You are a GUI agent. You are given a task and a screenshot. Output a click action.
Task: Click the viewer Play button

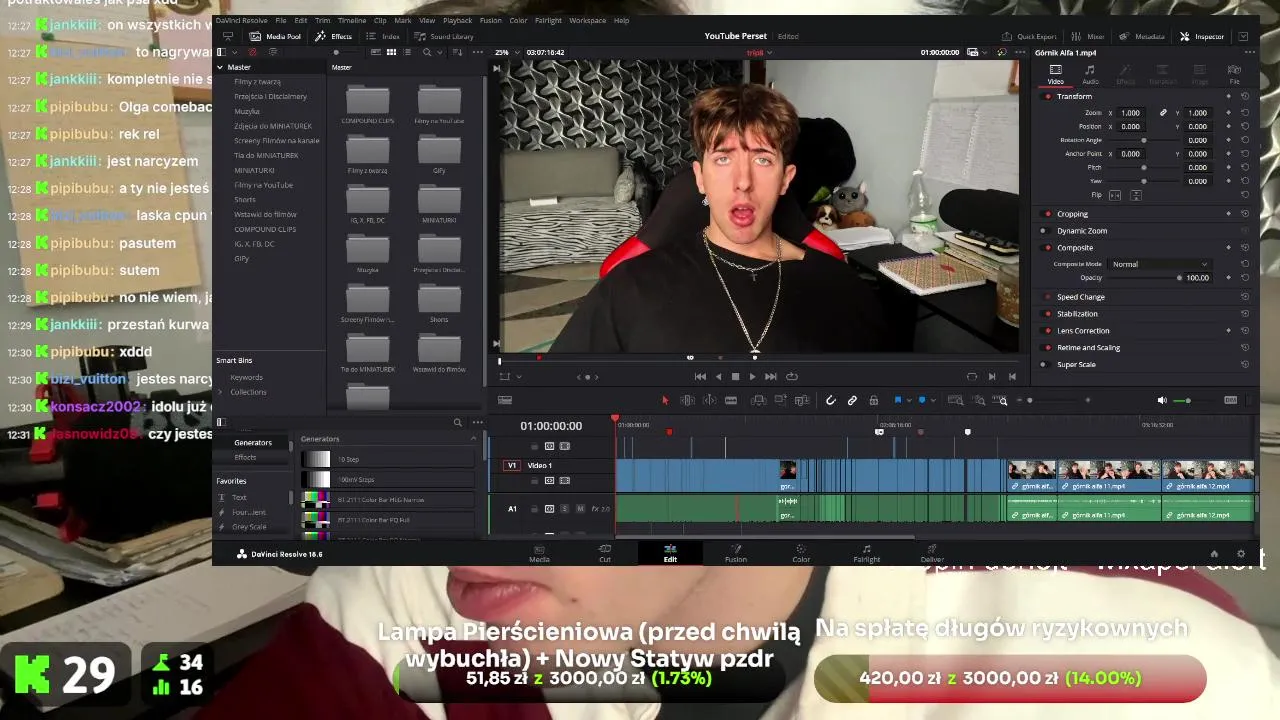(752, 376)
